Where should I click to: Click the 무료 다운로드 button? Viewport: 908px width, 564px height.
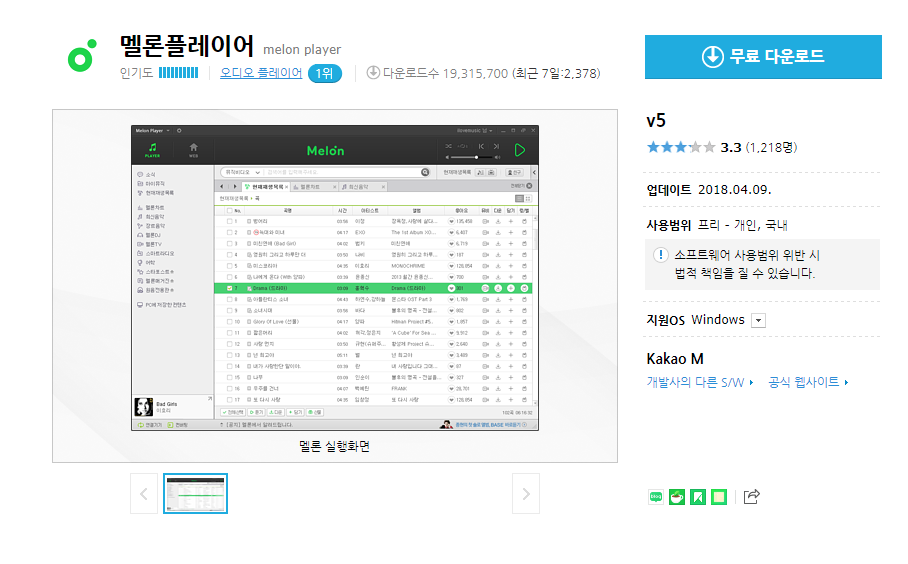pyautogui.click(x=763, y=57)
